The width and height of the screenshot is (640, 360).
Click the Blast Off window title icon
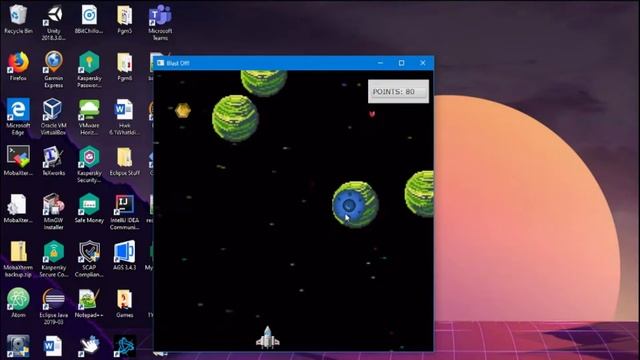[x=160, y=63]
